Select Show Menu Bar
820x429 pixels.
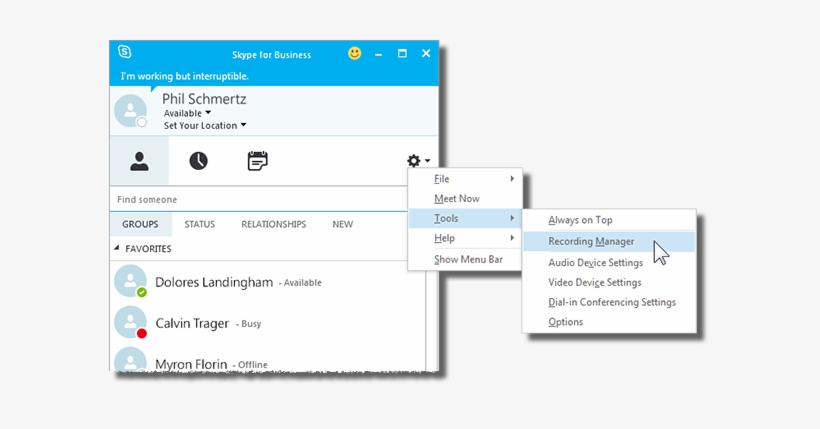pos(465,259)
